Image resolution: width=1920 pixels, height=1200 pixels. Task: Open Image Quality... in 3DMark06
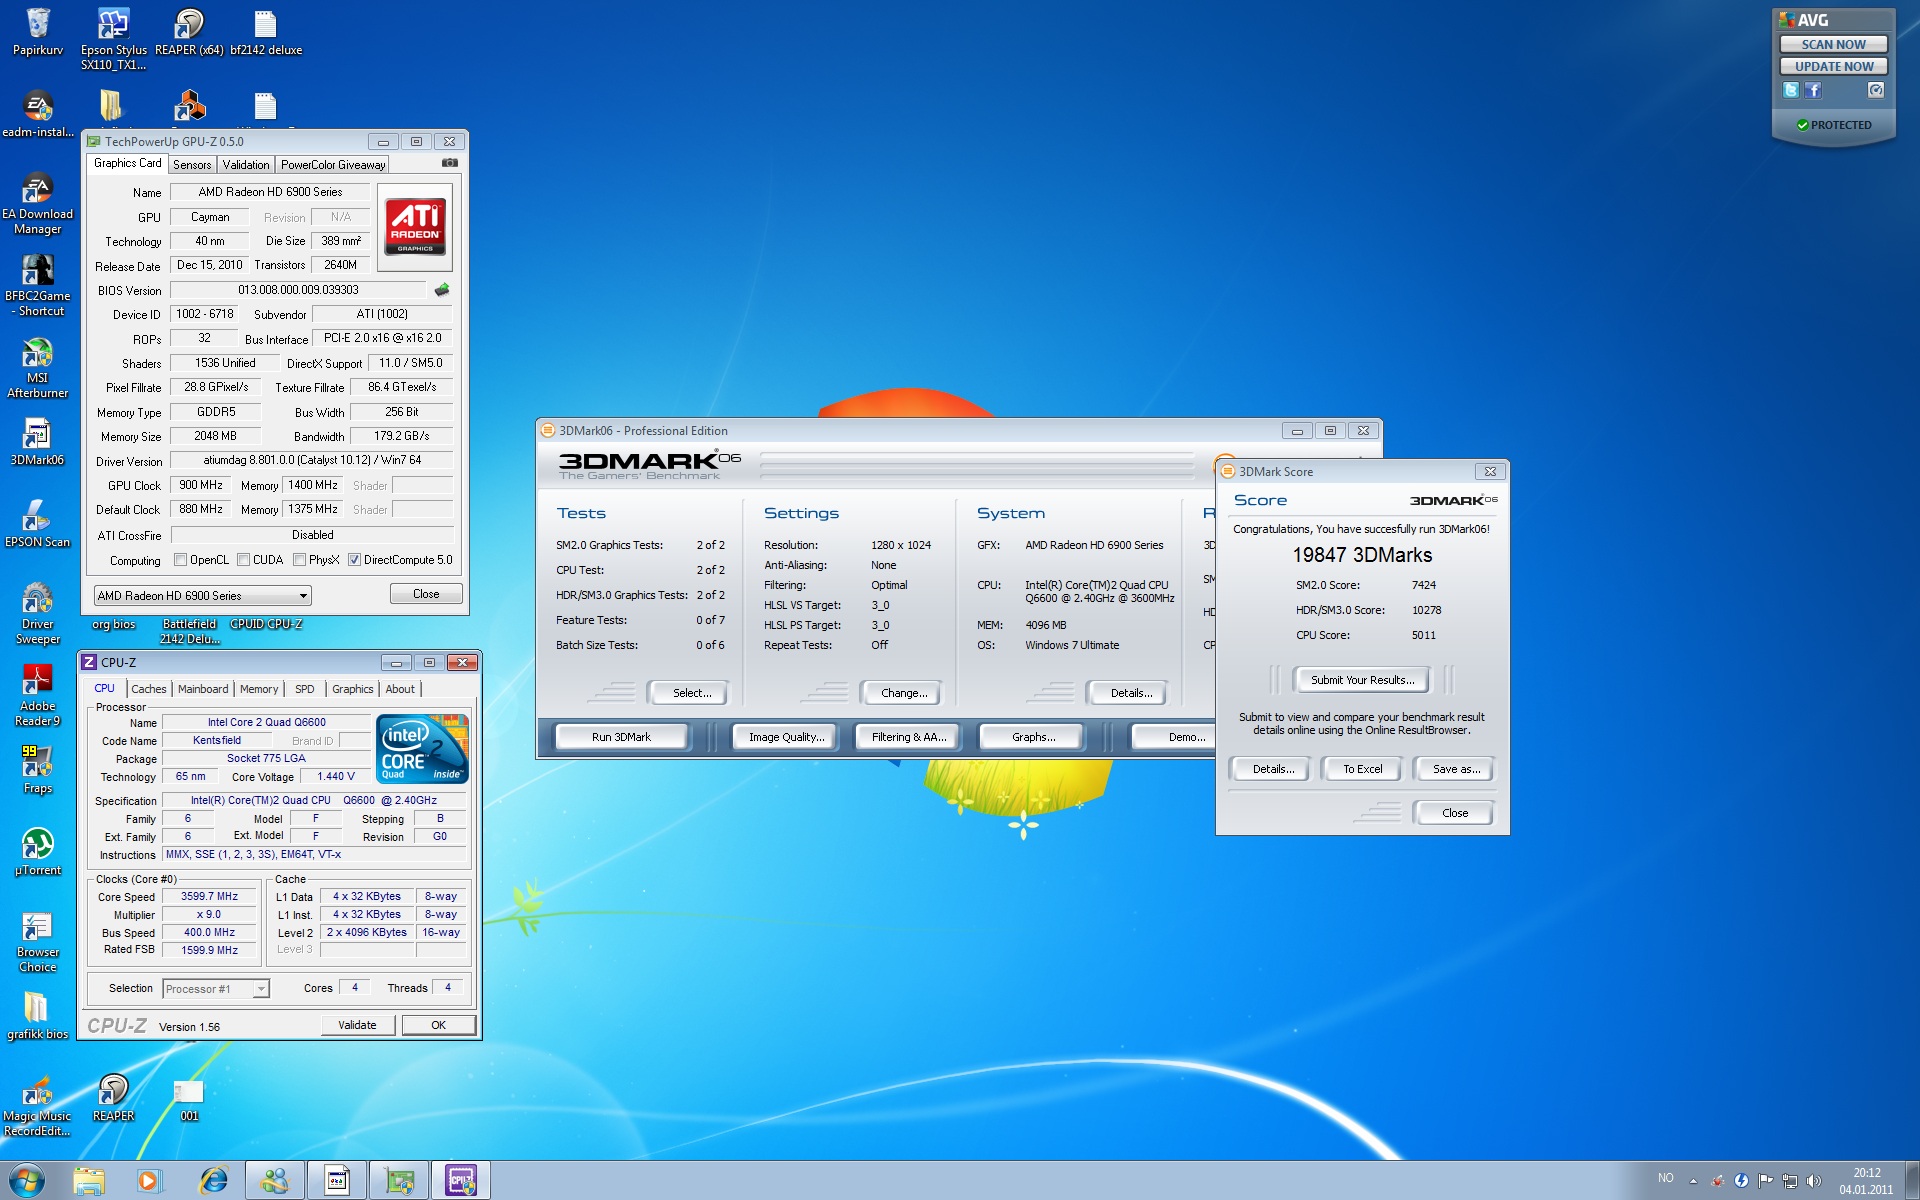pyautogui.click(x=786, y=737)
